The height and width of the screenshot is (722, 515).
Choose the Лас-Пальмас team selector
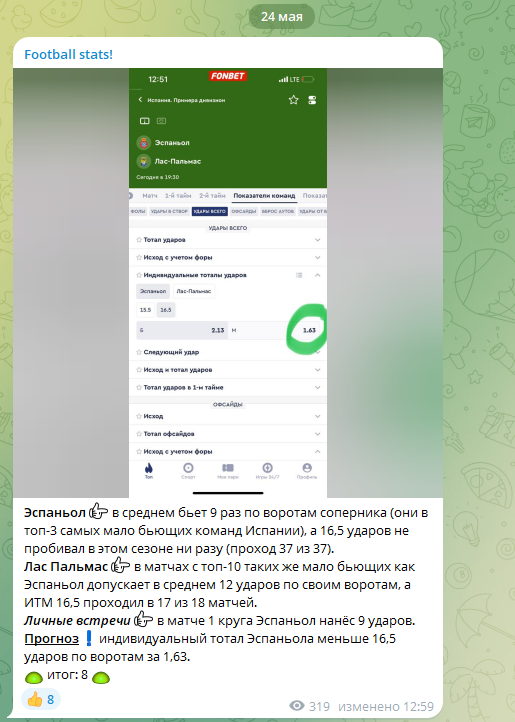tap(193, 291)
